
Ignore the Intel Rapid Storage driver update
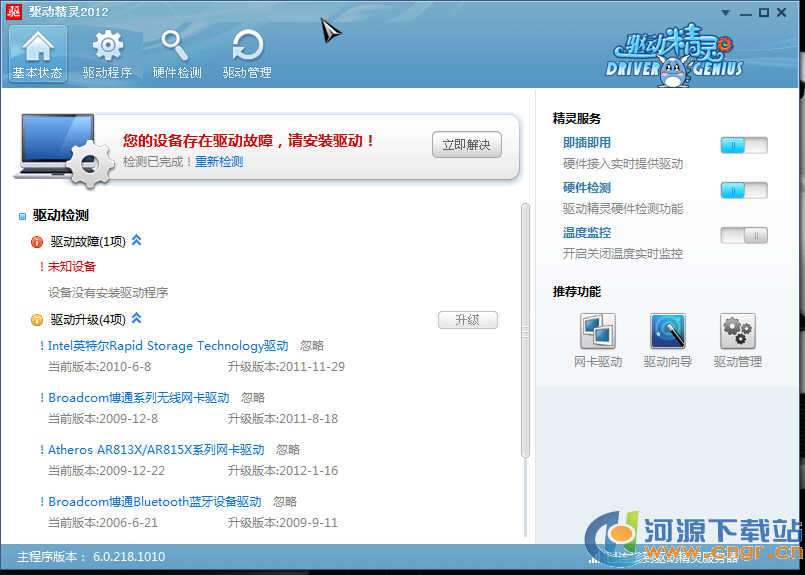(312, 346)
